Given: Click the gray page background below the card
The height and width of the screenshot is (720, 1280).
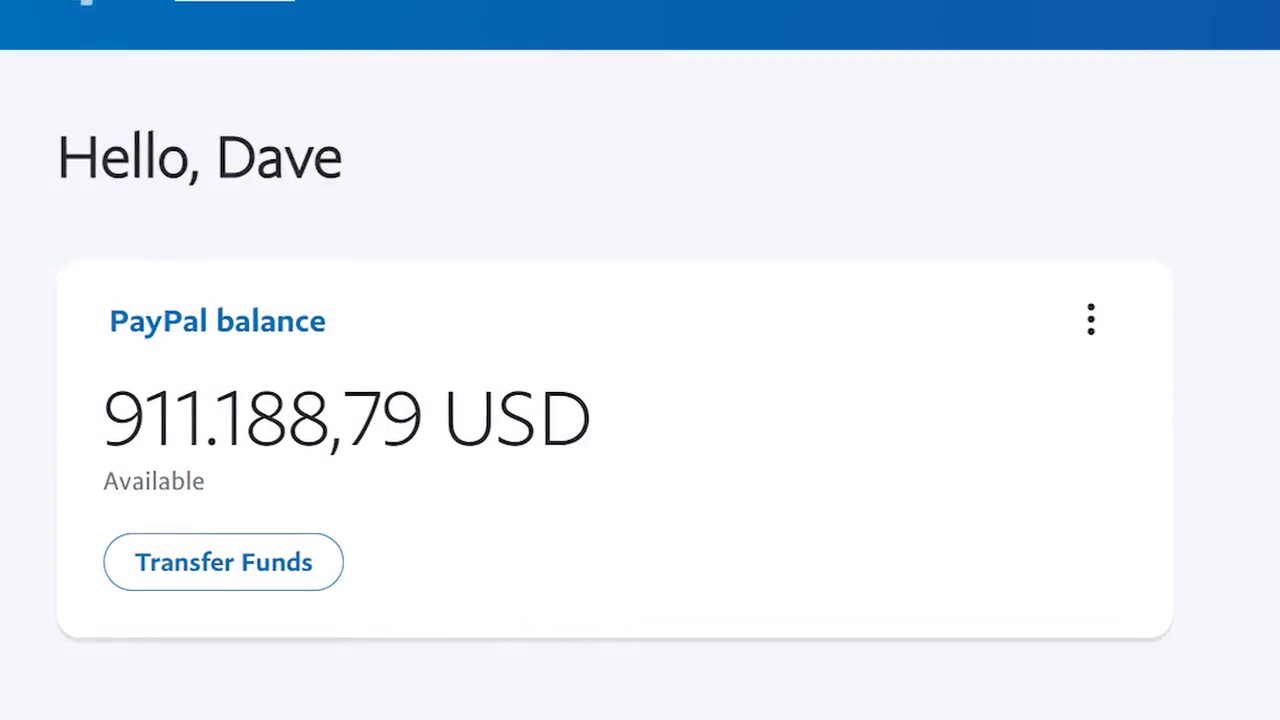Looking at the screenshot, I should [640, 685].
